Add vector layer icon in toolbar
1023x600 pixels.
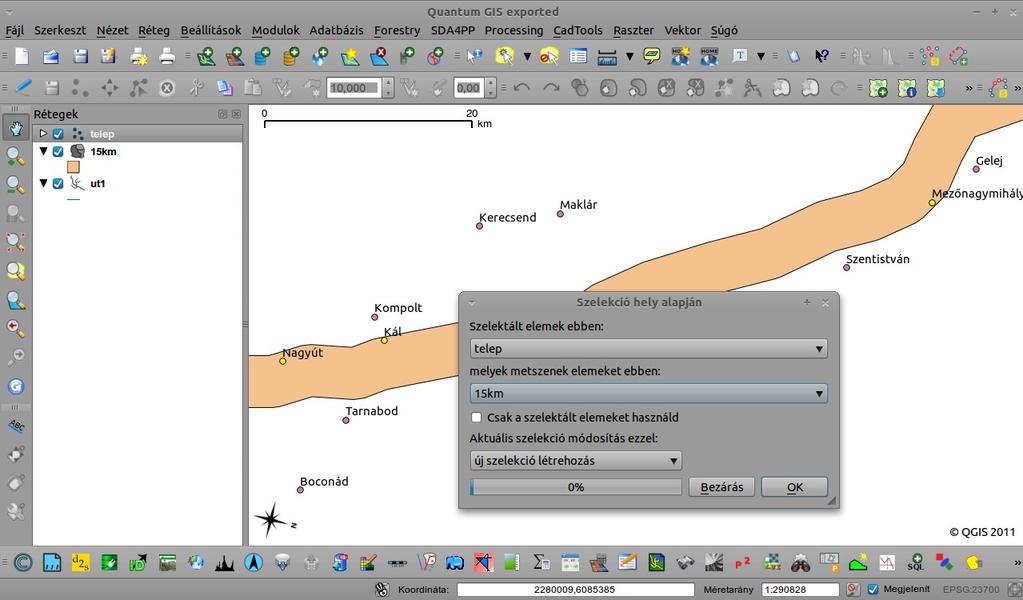[206, 56]
